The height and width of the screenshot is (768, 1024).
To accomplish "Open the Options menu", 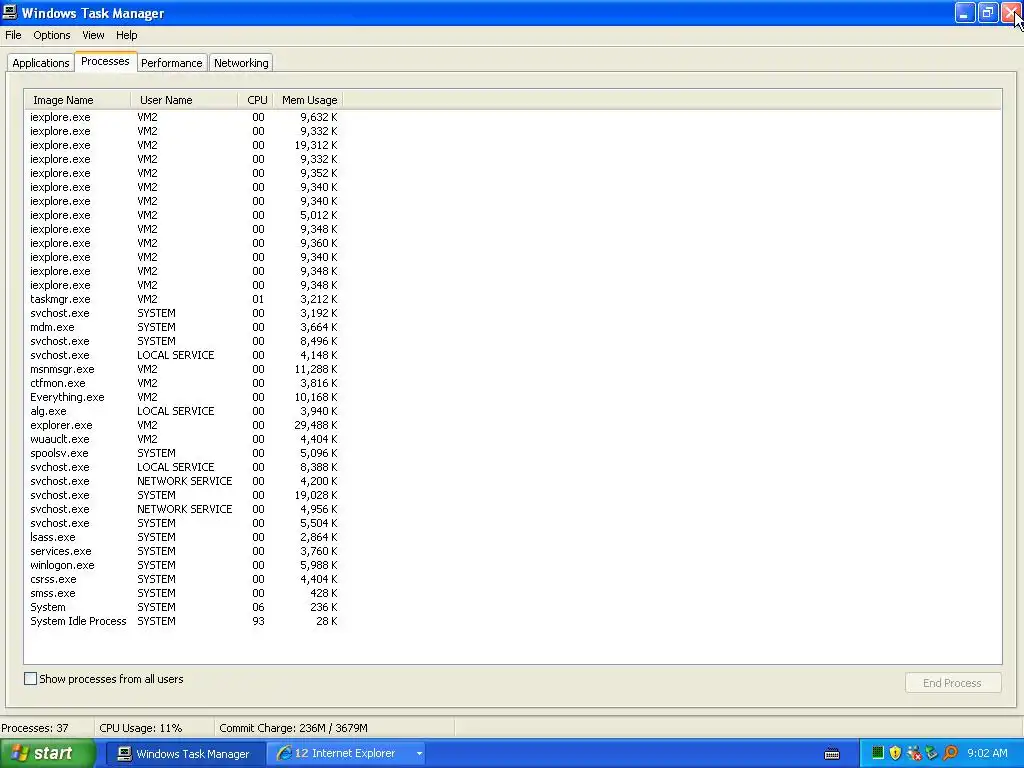I will coord(52,35).
